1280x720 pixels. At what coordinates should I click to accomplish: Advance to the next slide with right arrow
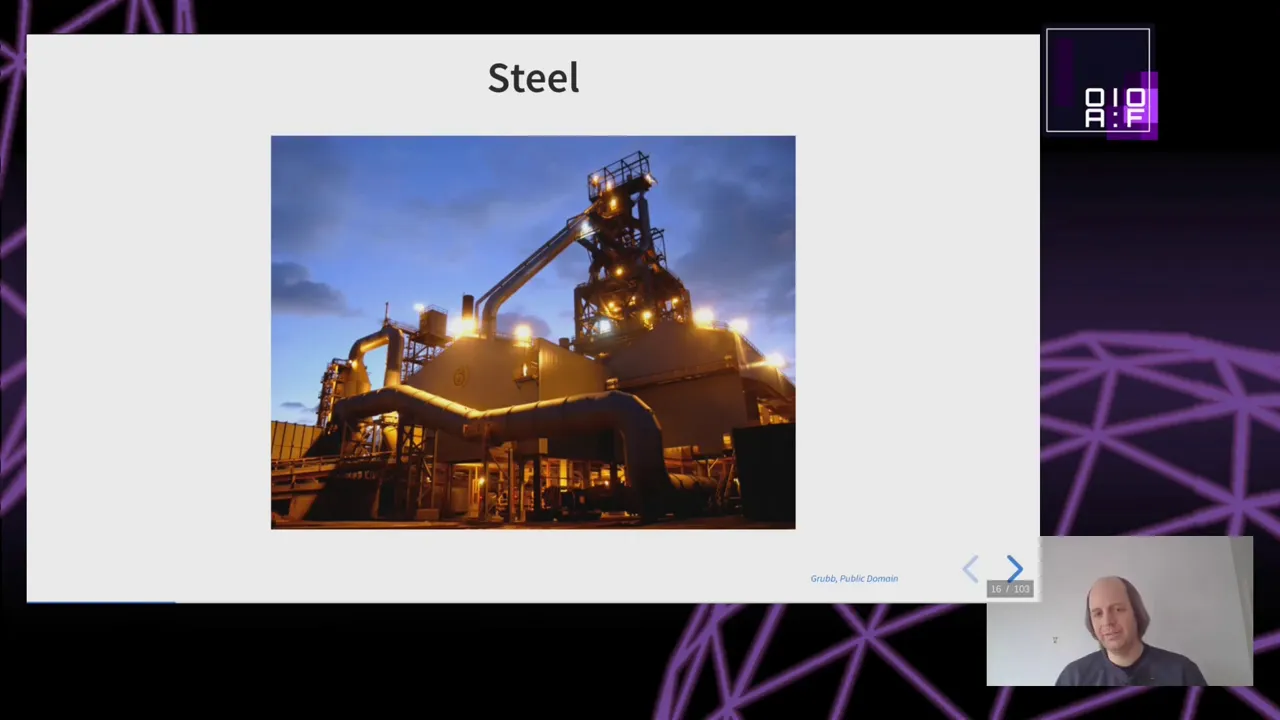(1015, 569)
